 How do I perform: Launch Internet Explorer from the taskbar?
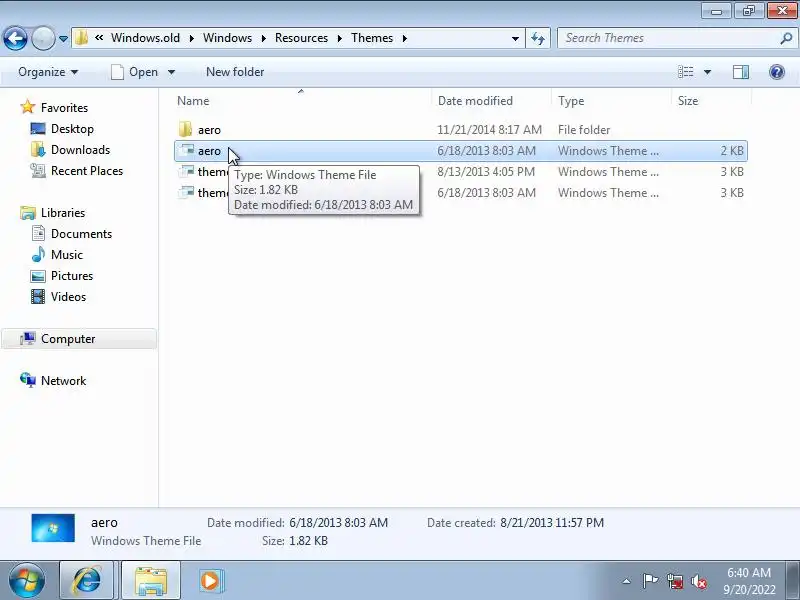87,581
